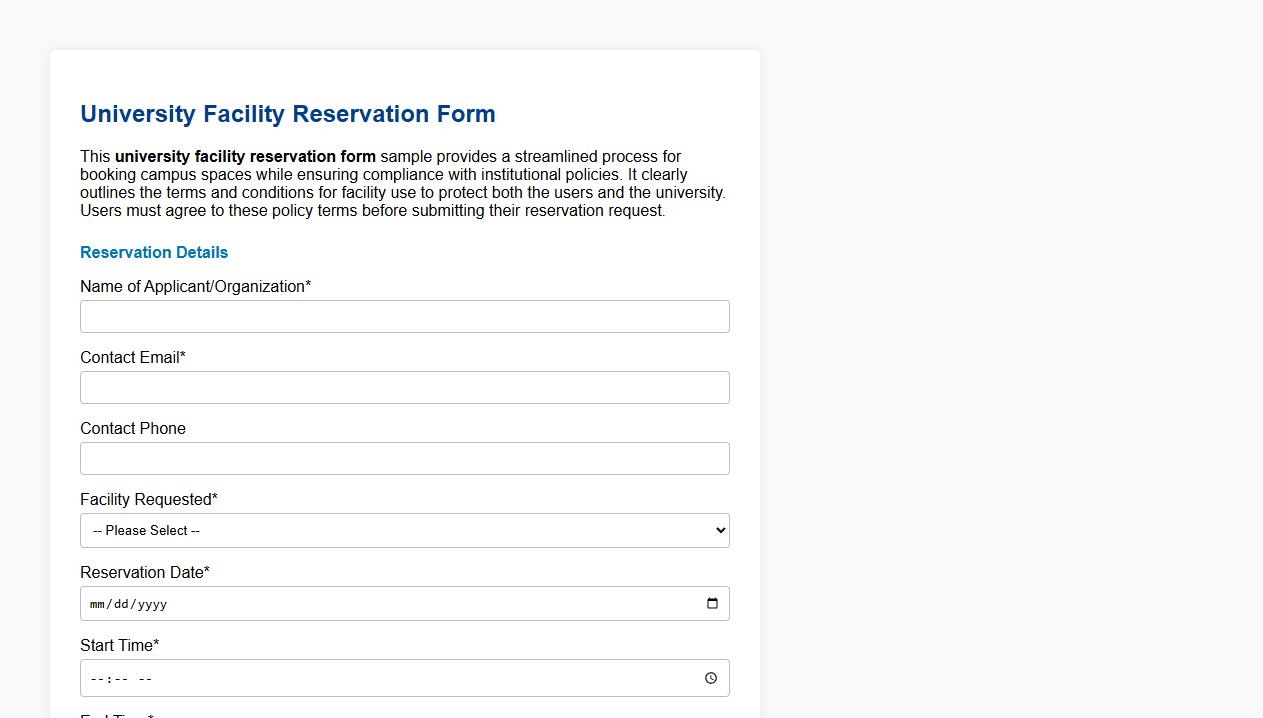Click the Contact Phone input field
1263x718 pixels.
(x=404, y=458)
